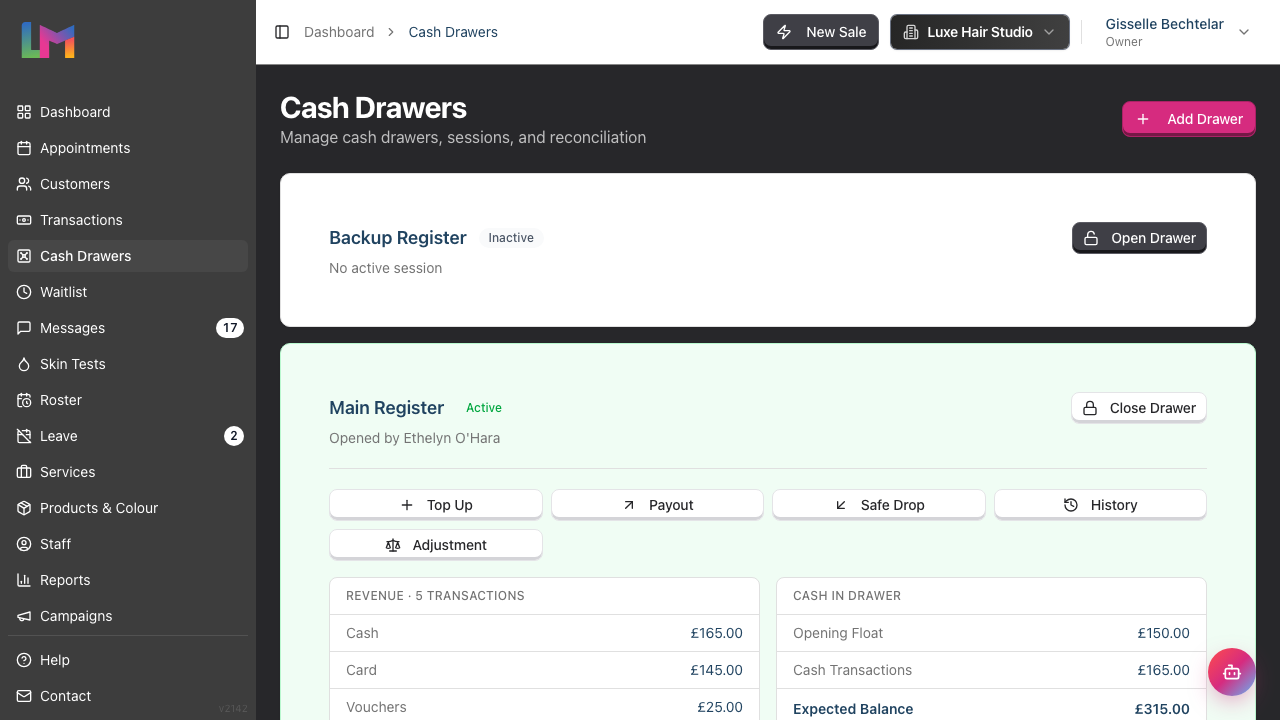Click the Cash Transactions row label
The height and width of the screenshot is (720, 1280).
click(x=853, y=670)
